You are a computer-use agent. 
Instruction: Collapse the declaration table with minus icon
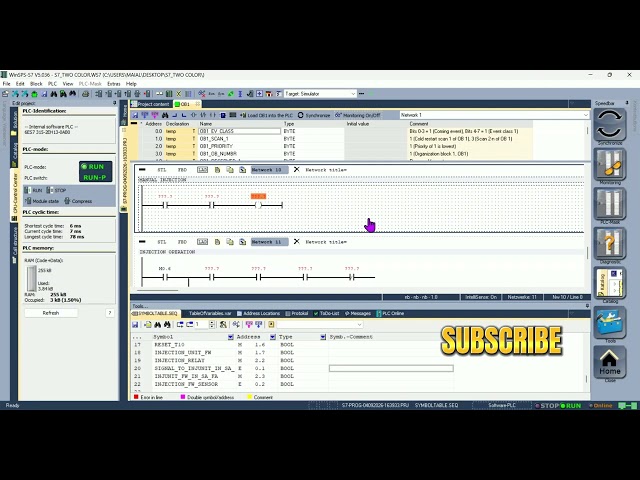tap(134, 123)
